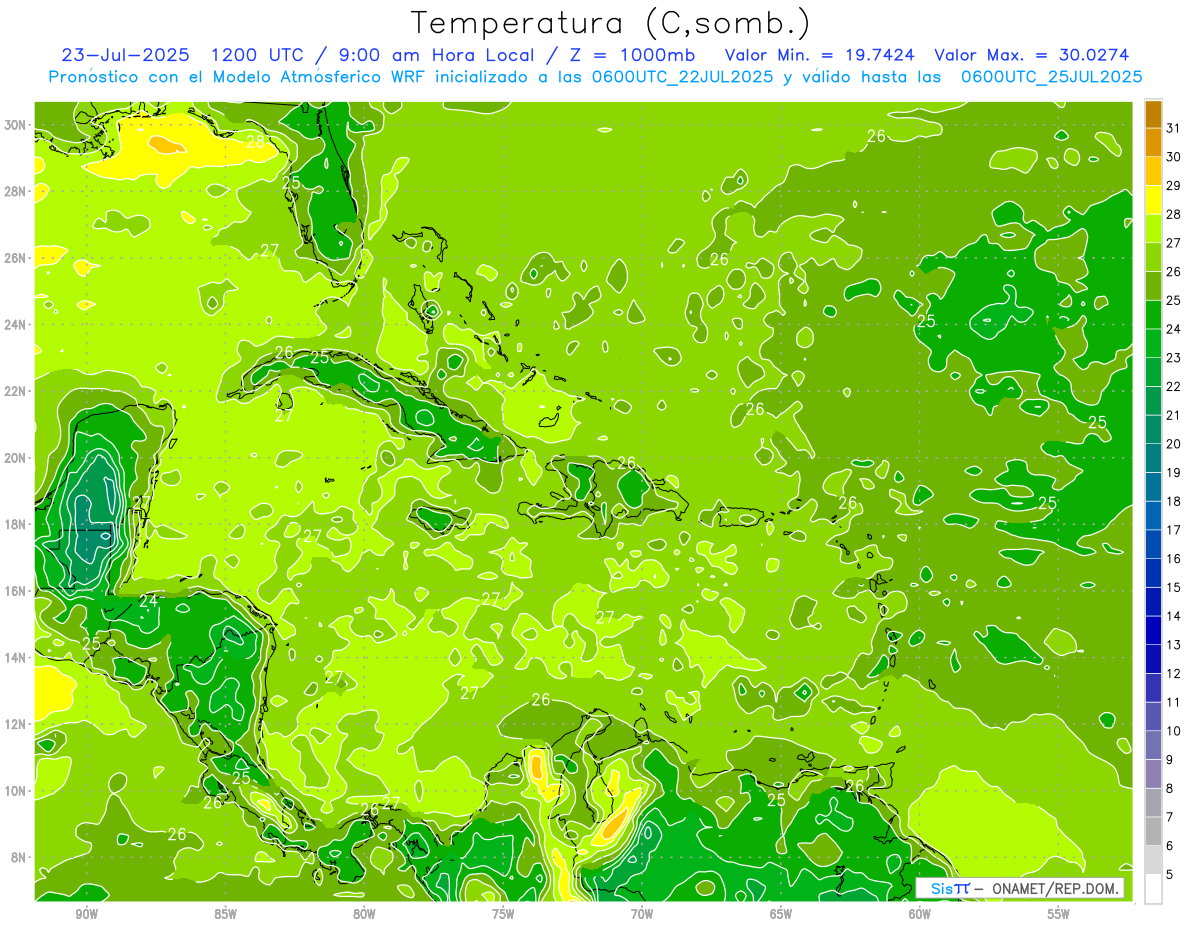Click 'Modelo Atmosferico WRF' in the subtitle
The image size is (1200, 927).
point(317,77)
